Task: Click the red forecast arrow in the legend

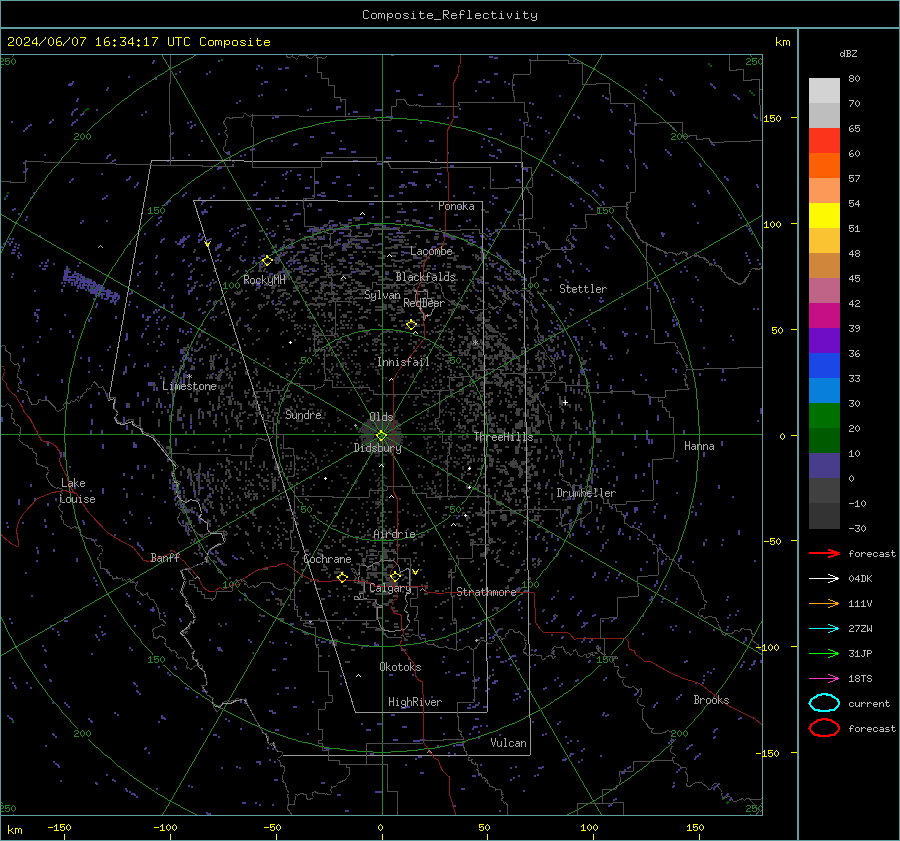Action: pos(824,553)
